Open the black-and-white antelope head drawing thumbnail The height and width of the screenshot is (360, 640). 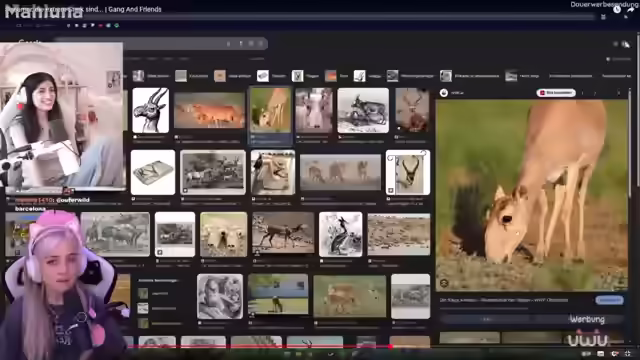tap(151, 110)
